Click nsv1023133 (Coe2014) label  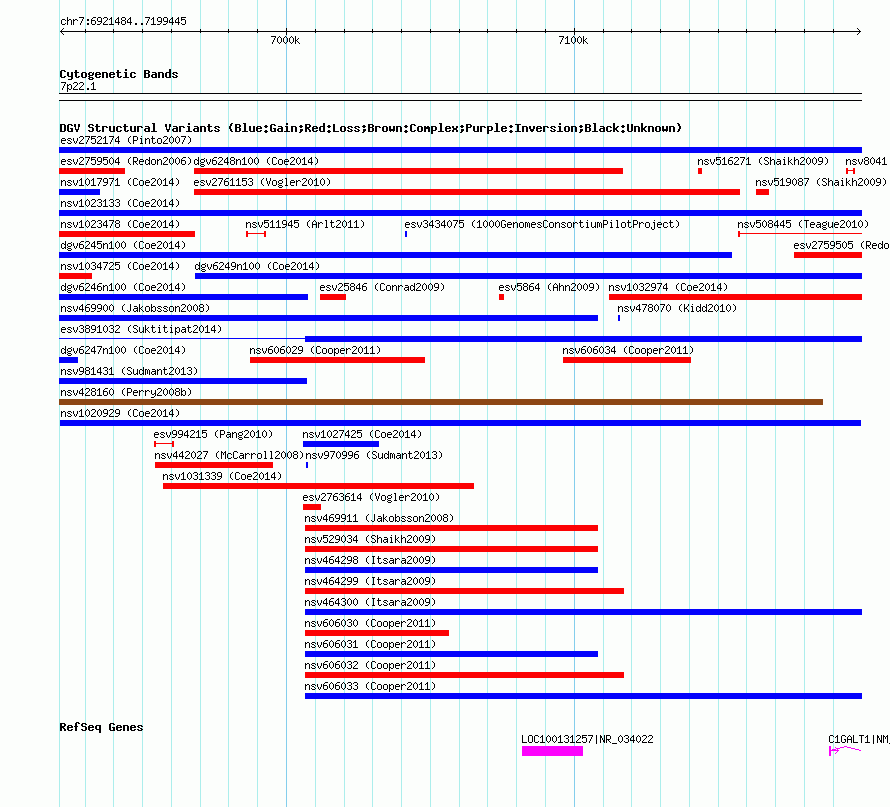click(x=120, y=203)
